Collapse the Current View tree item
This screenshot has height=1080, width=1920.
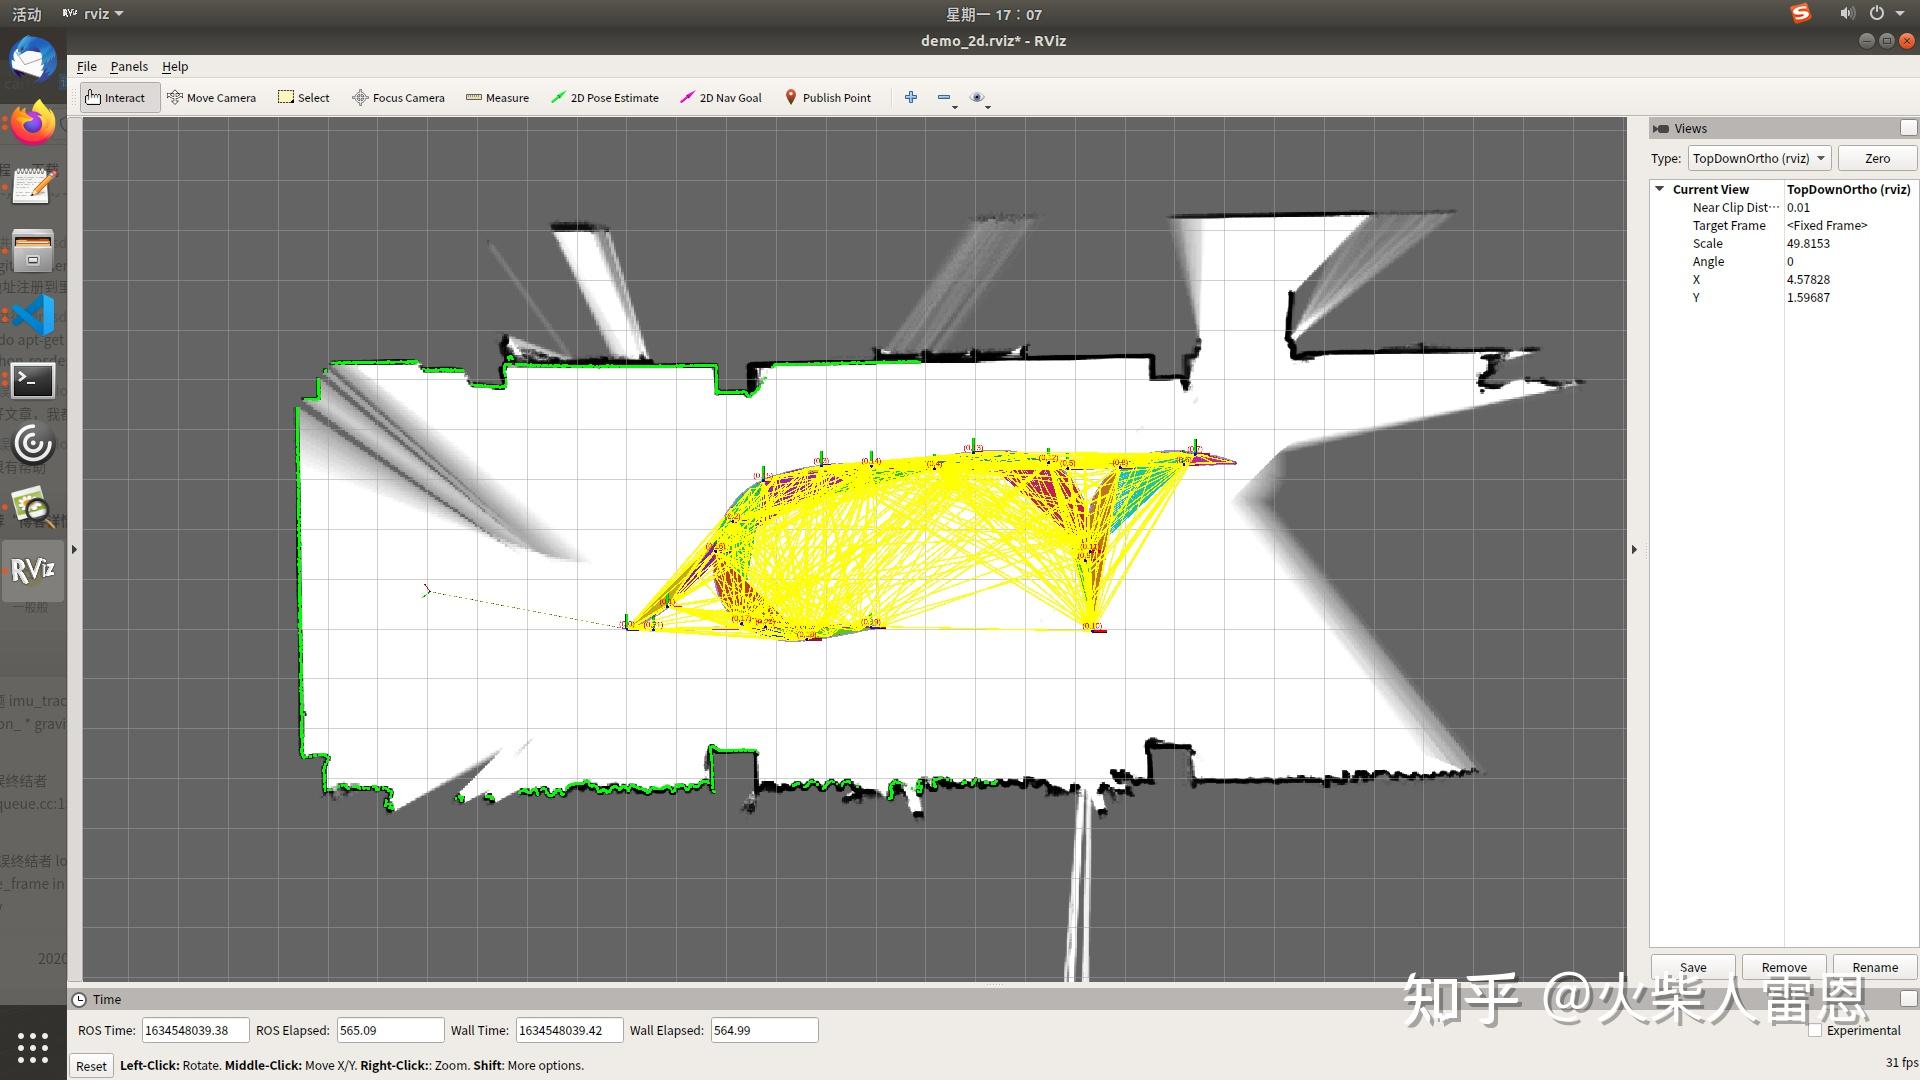pyautogui.click(x=1659, y=189)
